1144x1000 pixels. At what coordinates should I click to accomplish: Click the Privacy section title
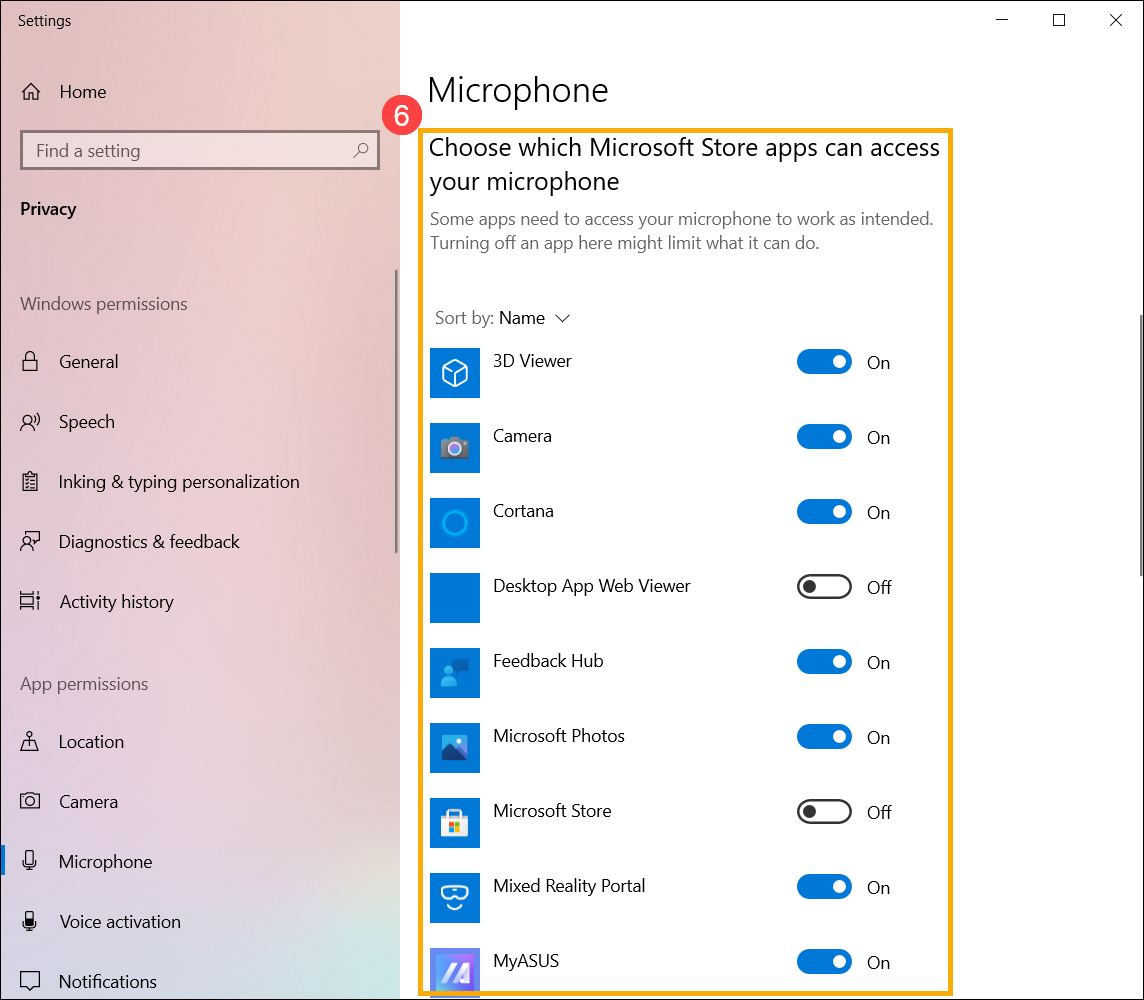(48, 209)
